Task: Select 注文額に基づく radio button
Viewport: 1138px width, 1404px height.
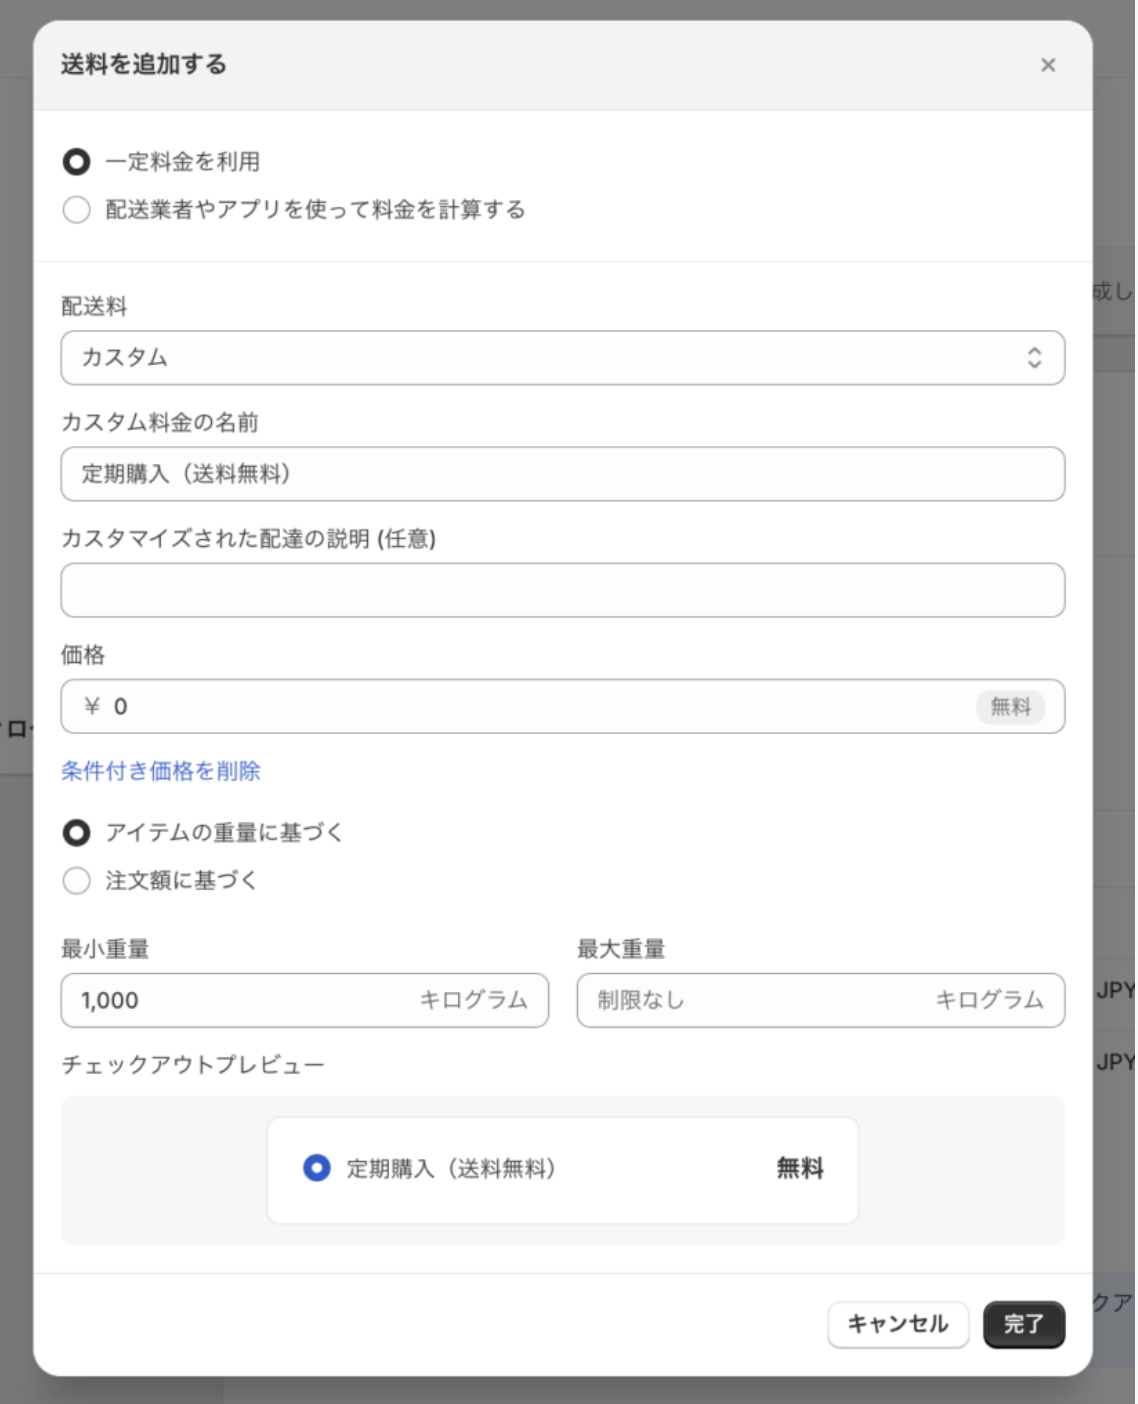Action: 77,881
